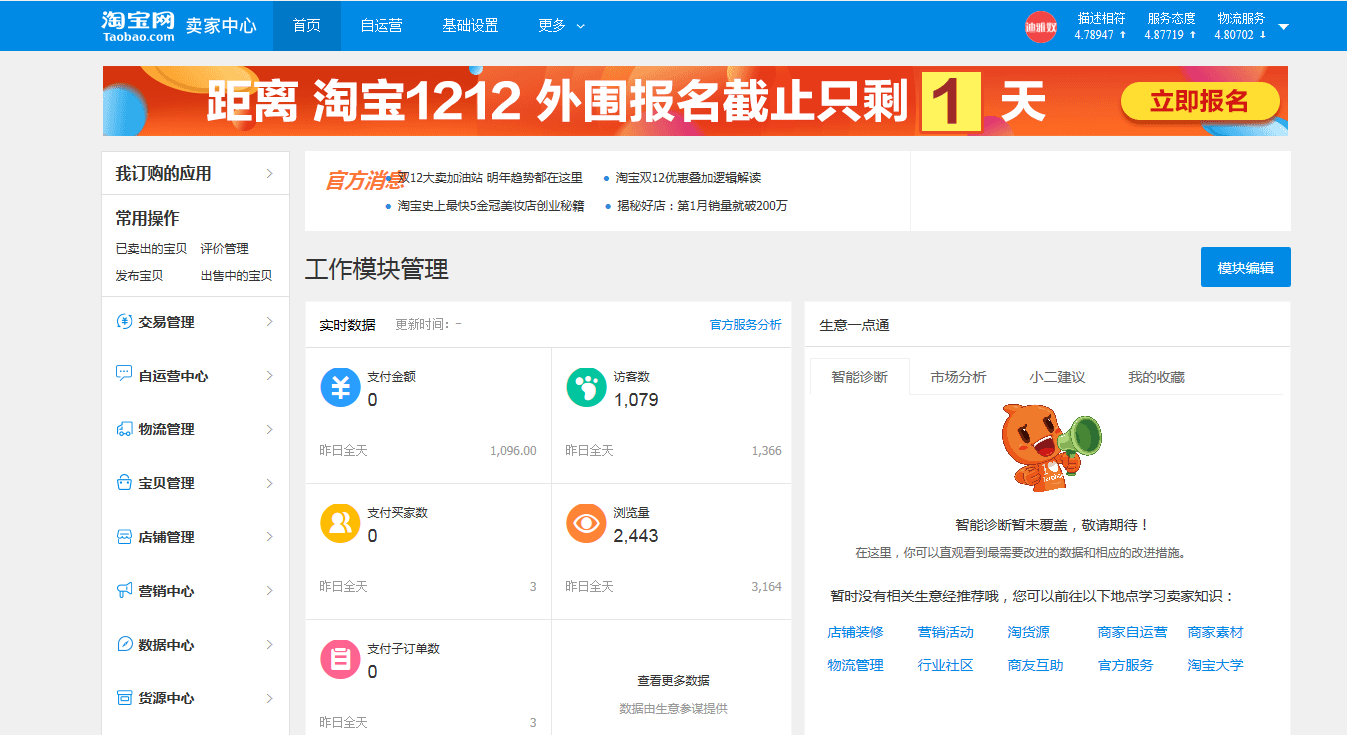Switch to the 市场分析 tab
The height and width of the screenshot is (735, 1347).
(958, 377)
